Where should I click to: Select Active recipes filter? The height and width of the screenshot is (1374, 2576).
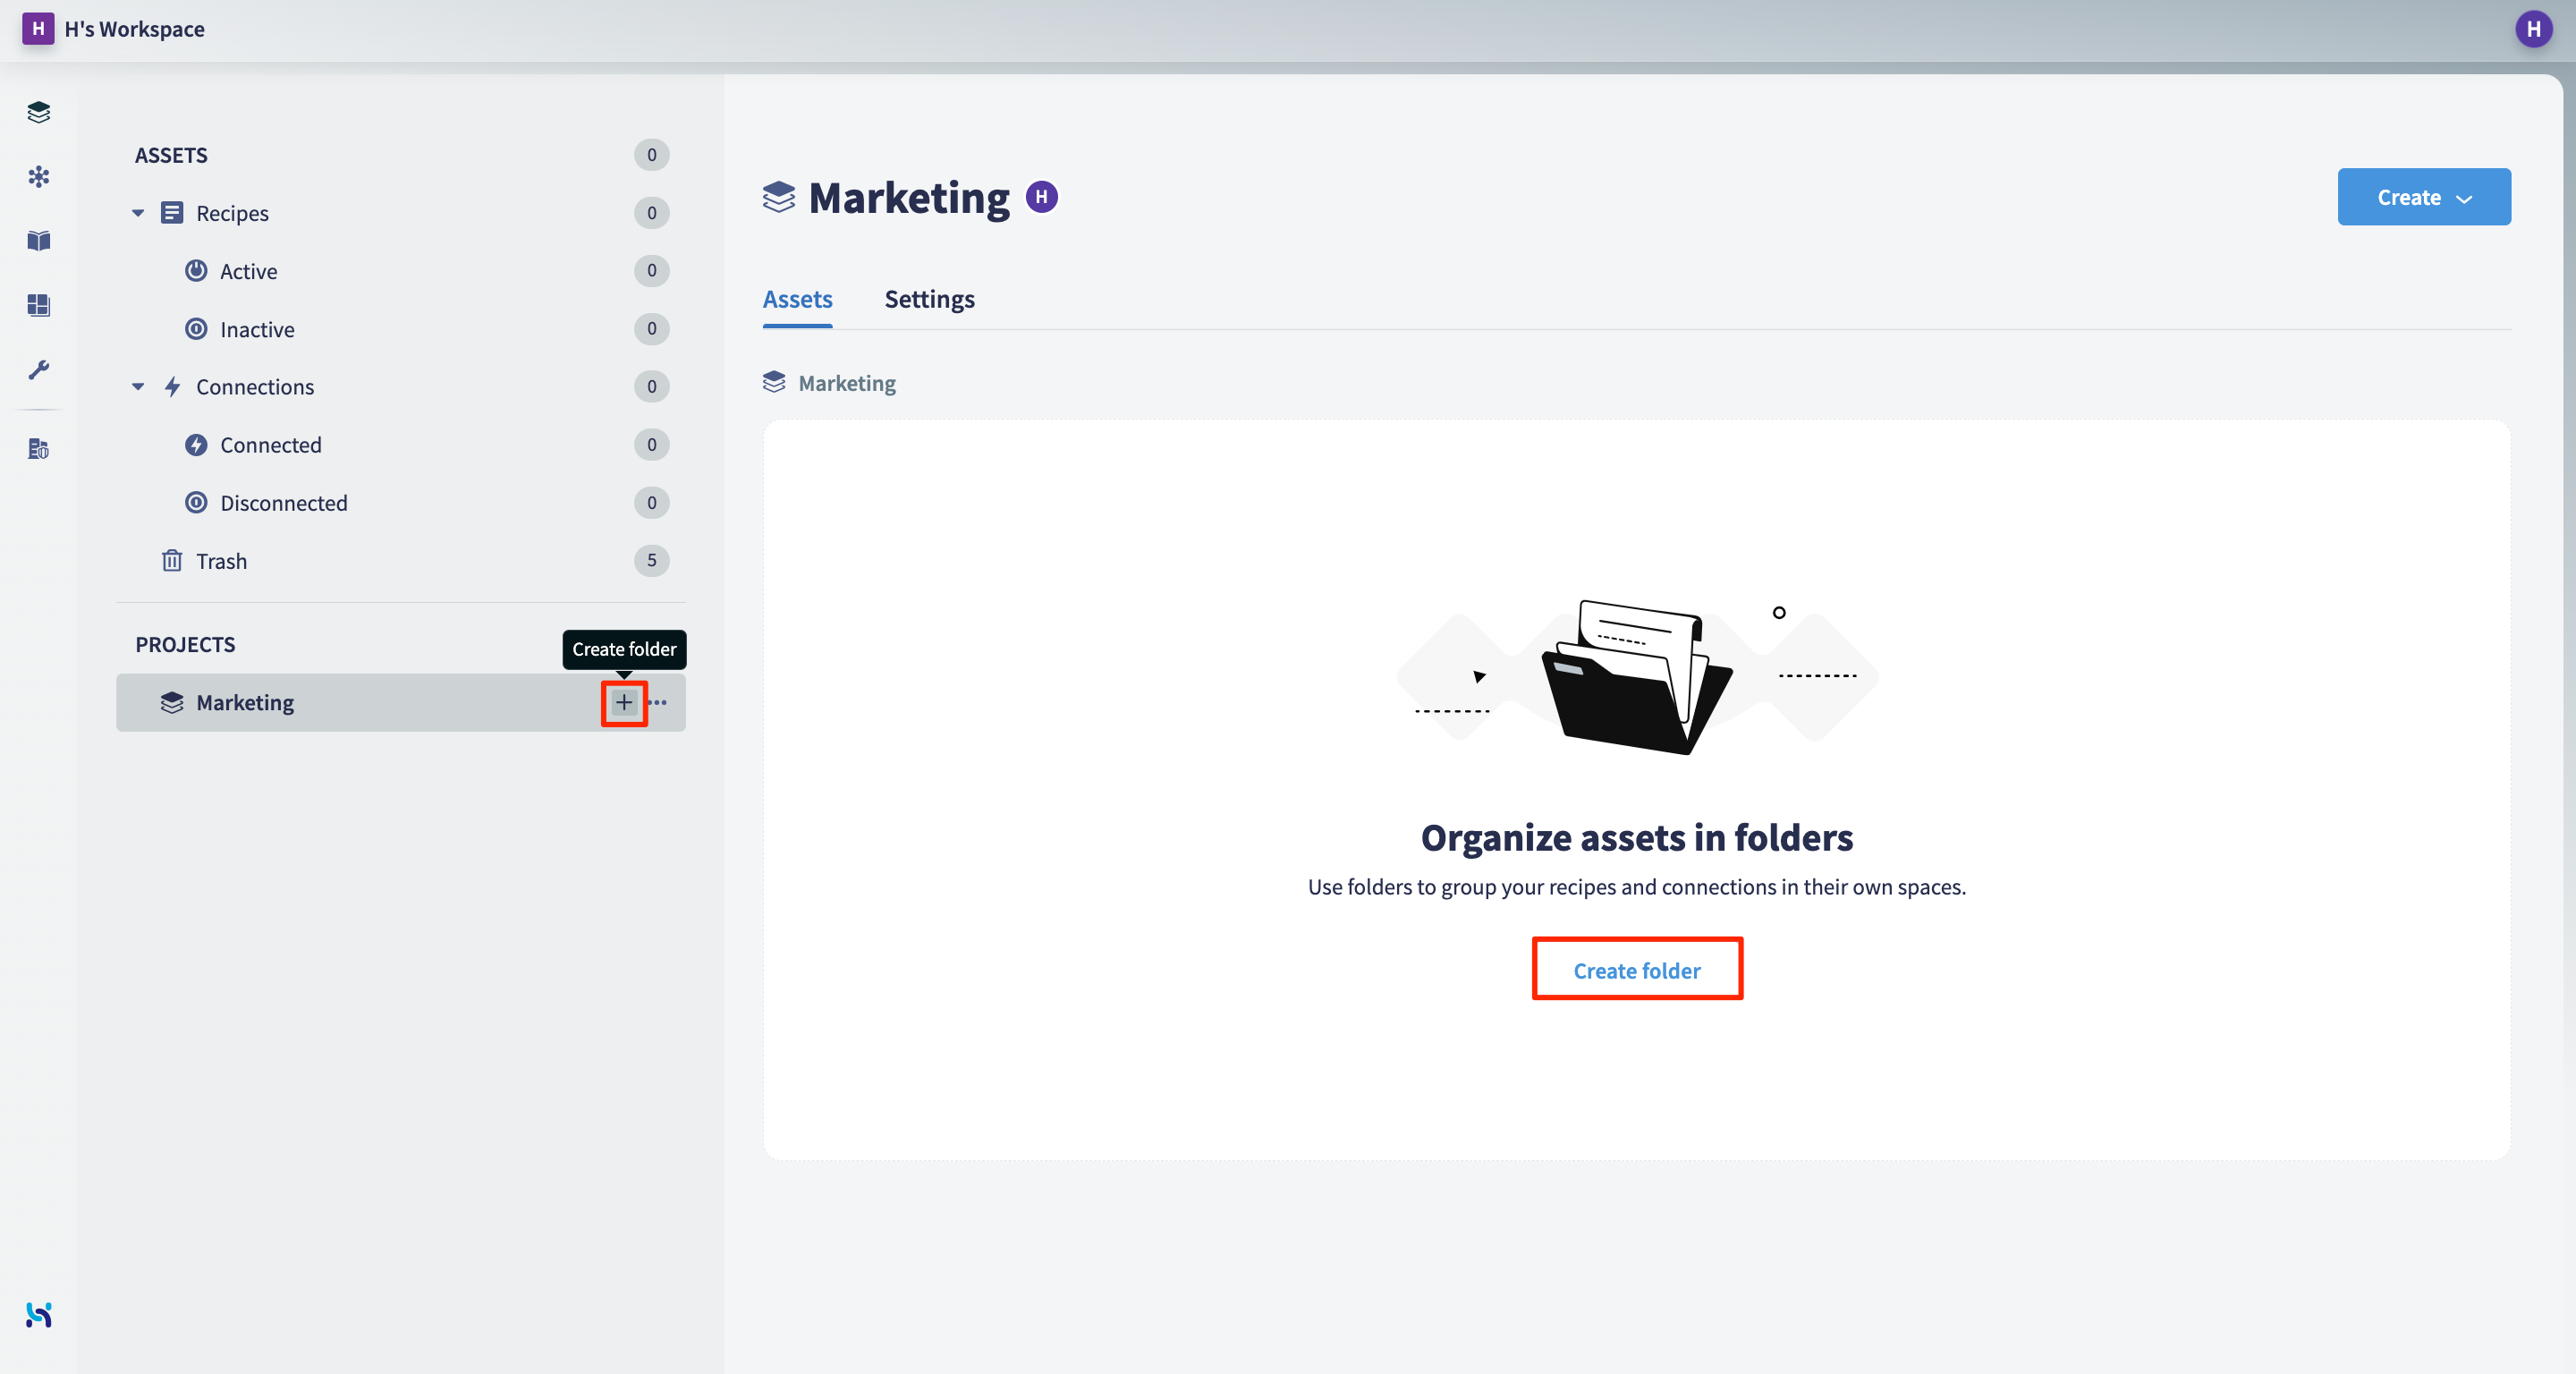click(248, 271)
